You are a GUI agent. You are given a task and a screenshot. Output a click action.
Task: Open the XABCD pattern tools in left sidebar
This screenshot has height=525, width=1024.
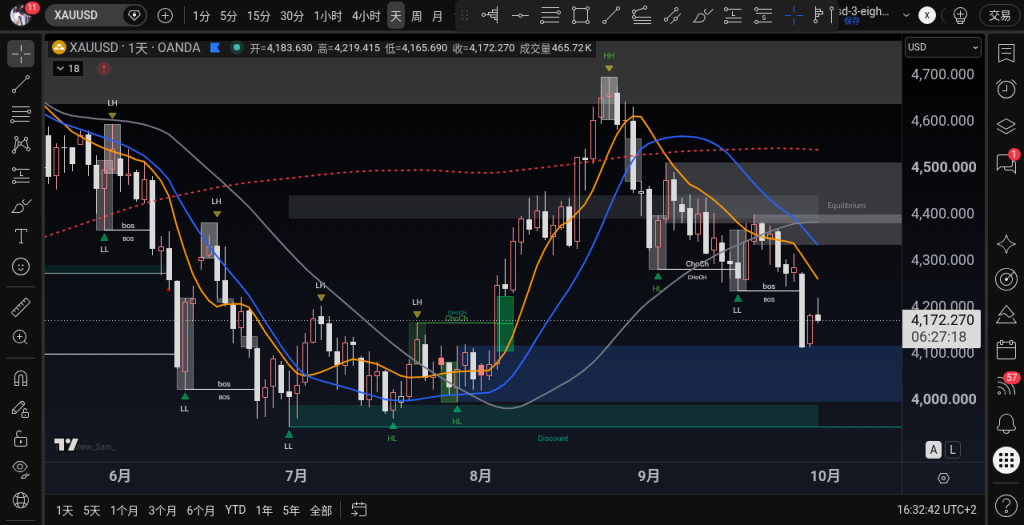(x=21, y=144)
